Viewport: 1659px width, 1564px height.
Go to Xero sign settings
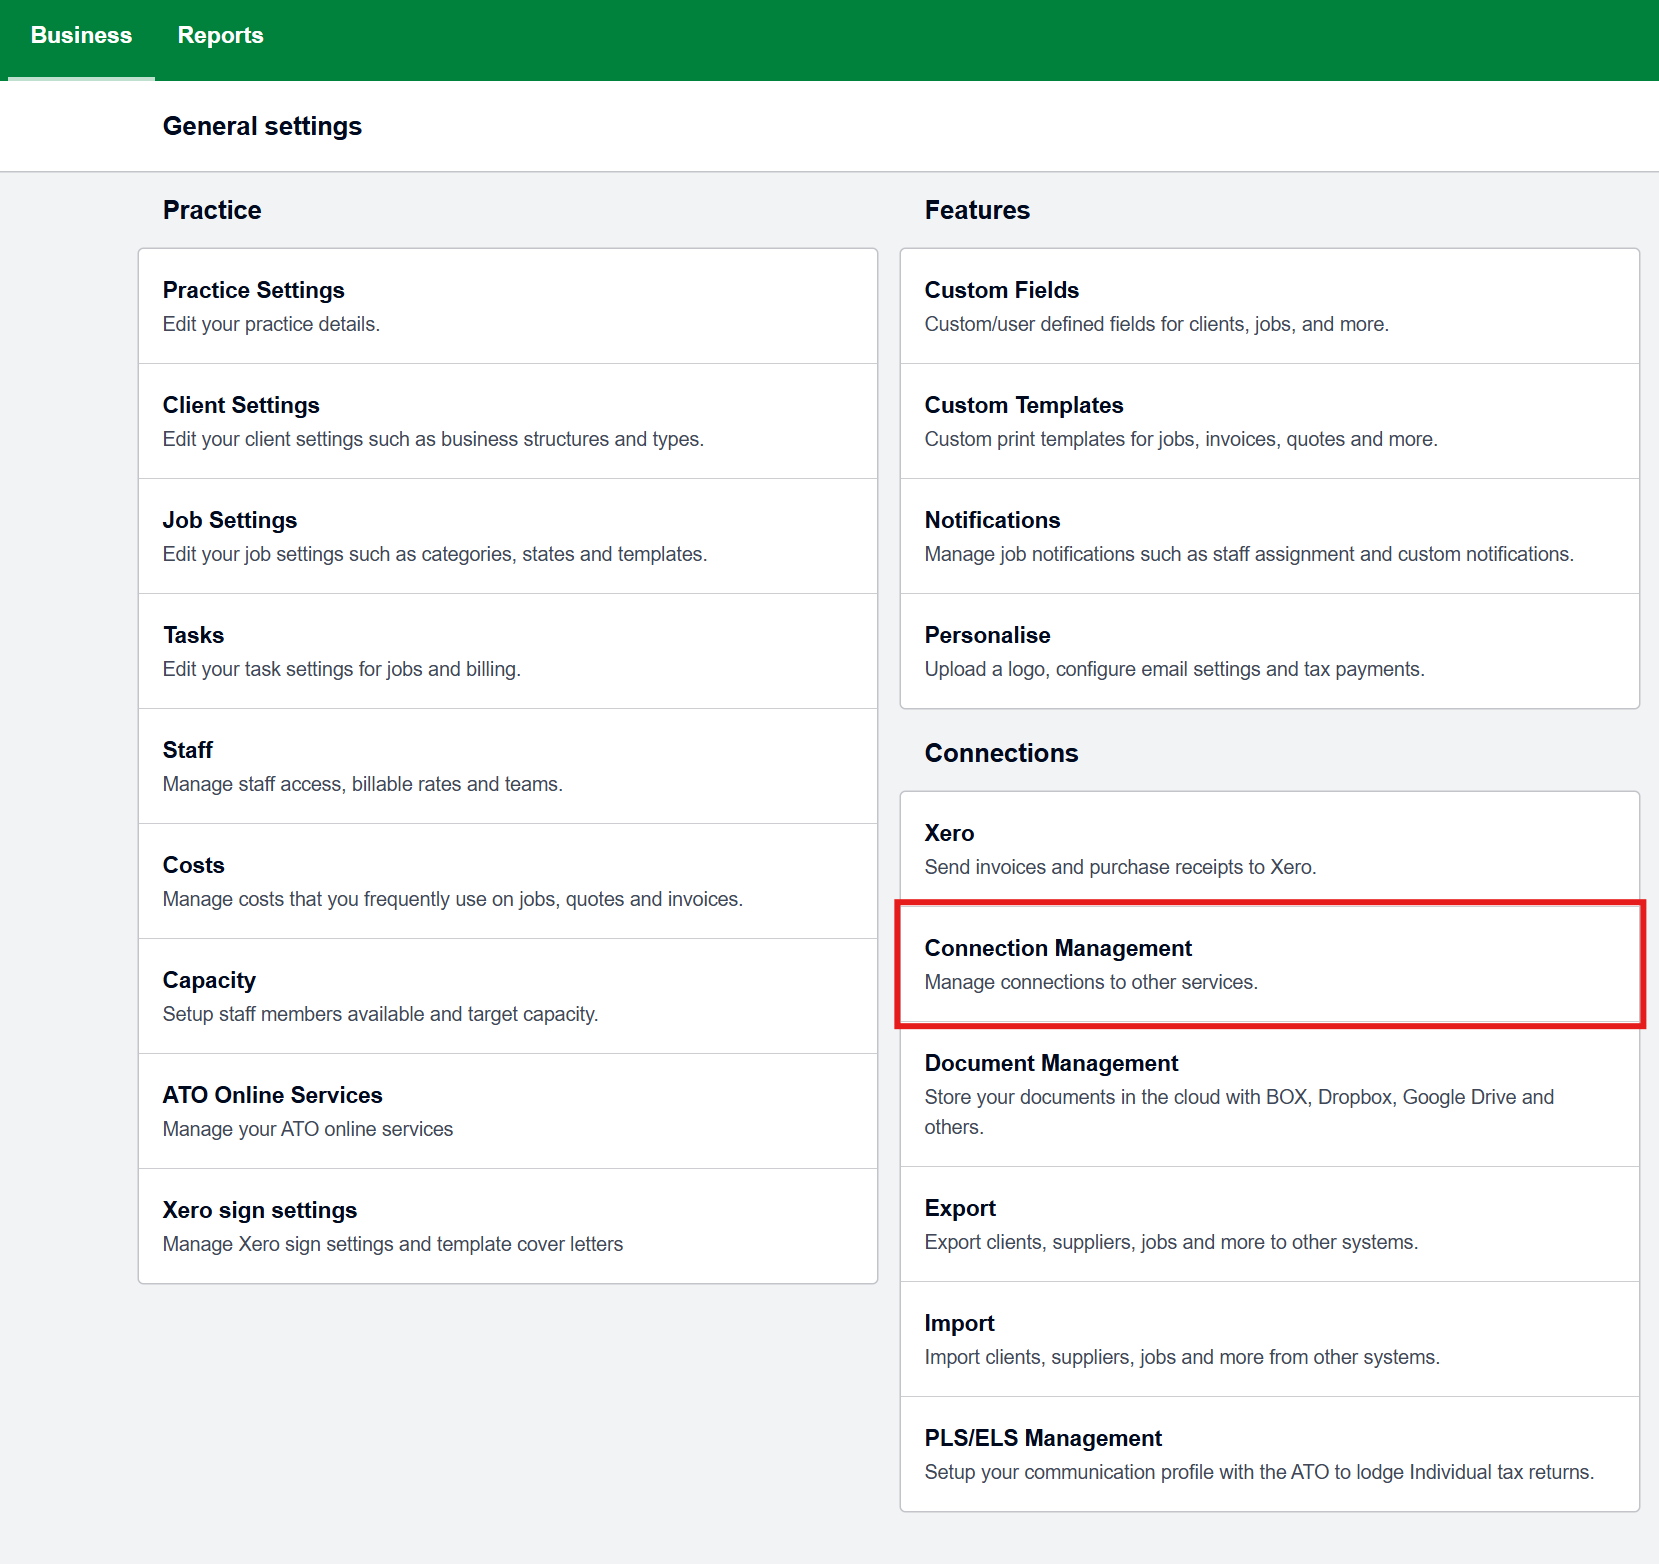tap(260, 1210)
